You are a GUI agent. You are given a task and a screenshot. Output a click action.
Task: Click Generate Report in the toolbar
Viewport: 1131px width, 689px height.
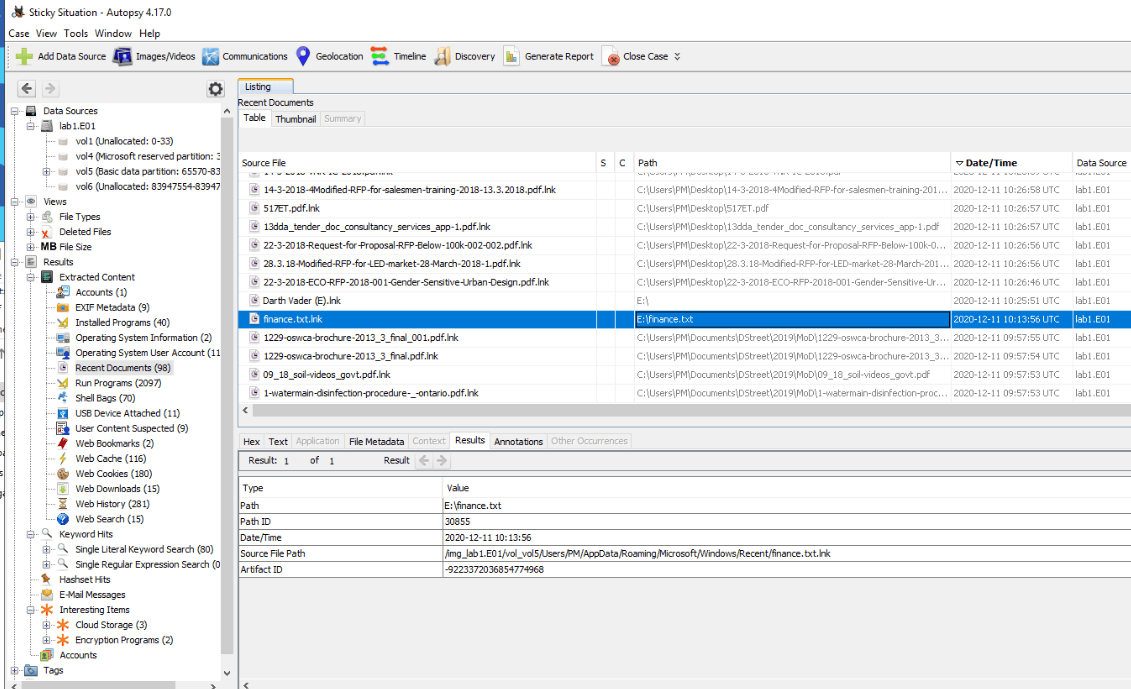[x=549, y=56]
